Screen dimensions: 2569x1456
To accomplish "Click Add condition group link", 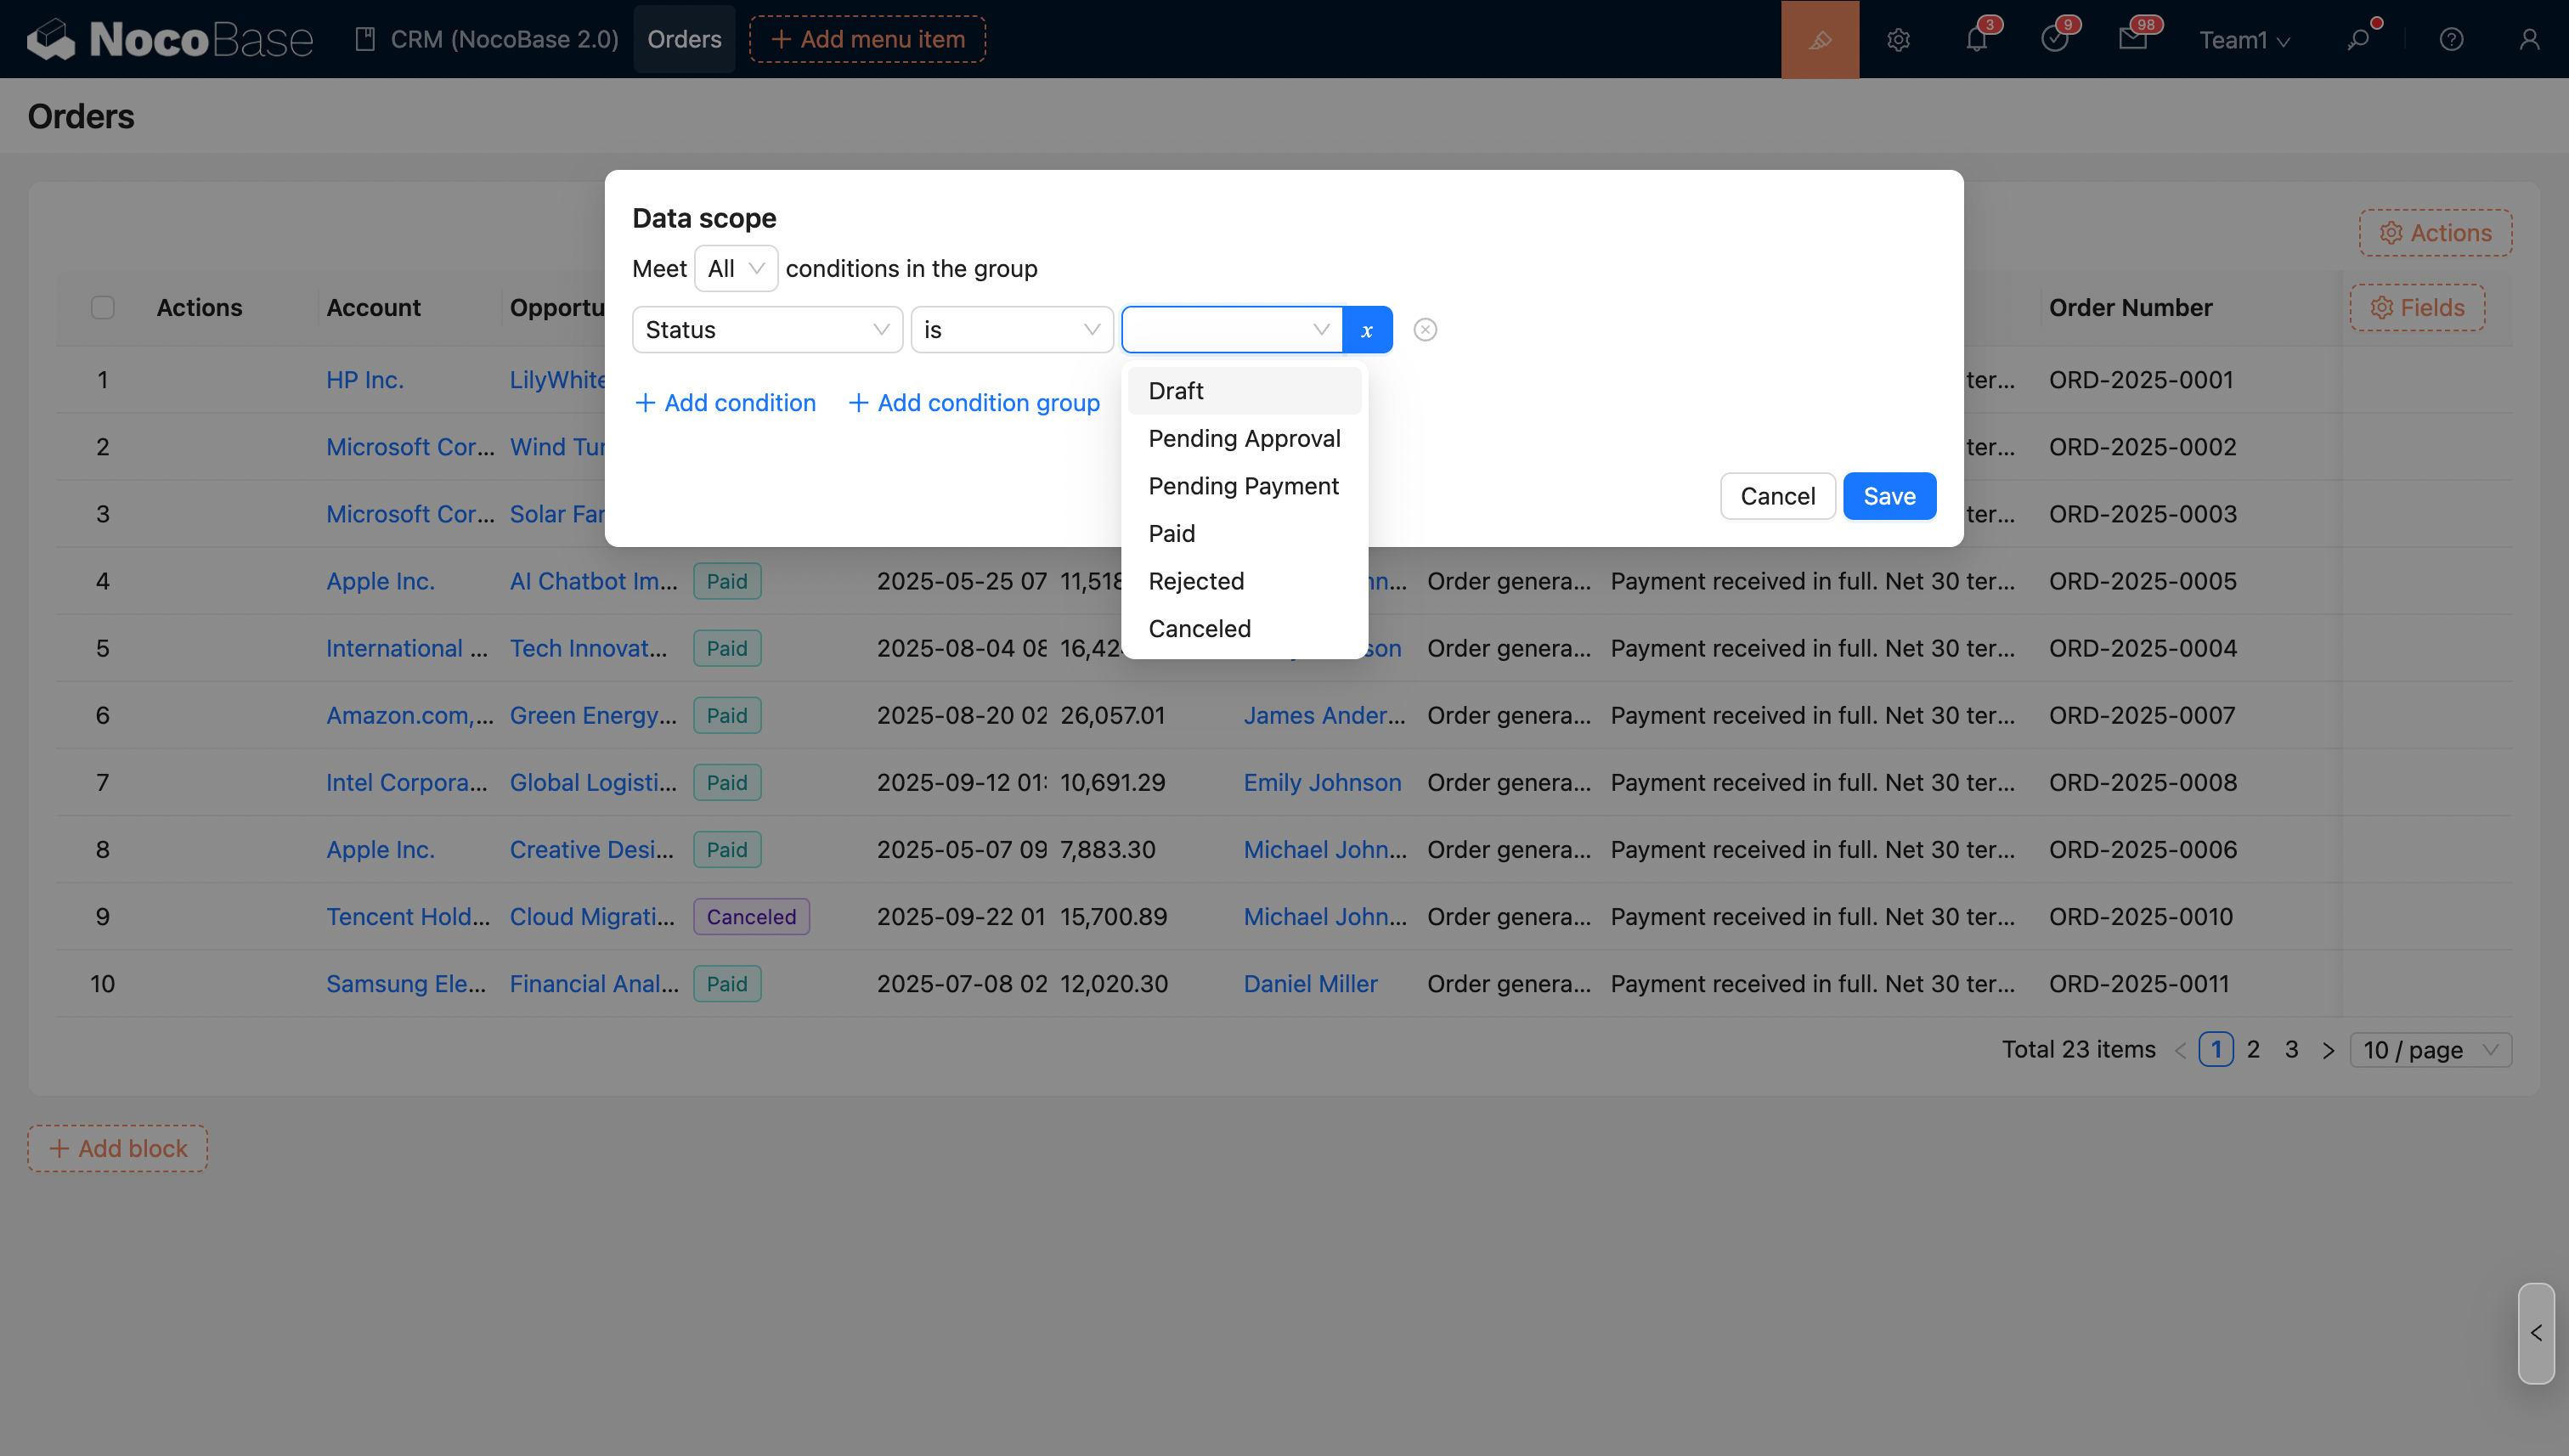I will tap(974, 403).
